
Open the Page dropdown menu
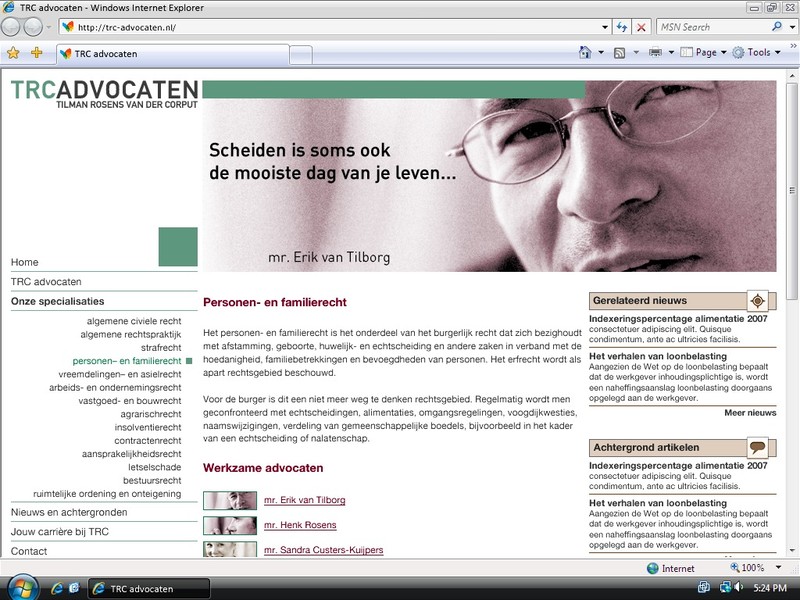coord(706,53)
